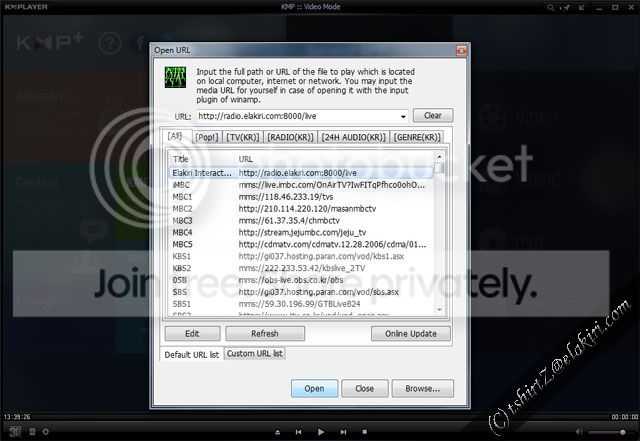
Task: Click the 3D mode icon in player bar
Action: (x=15, y=432)
